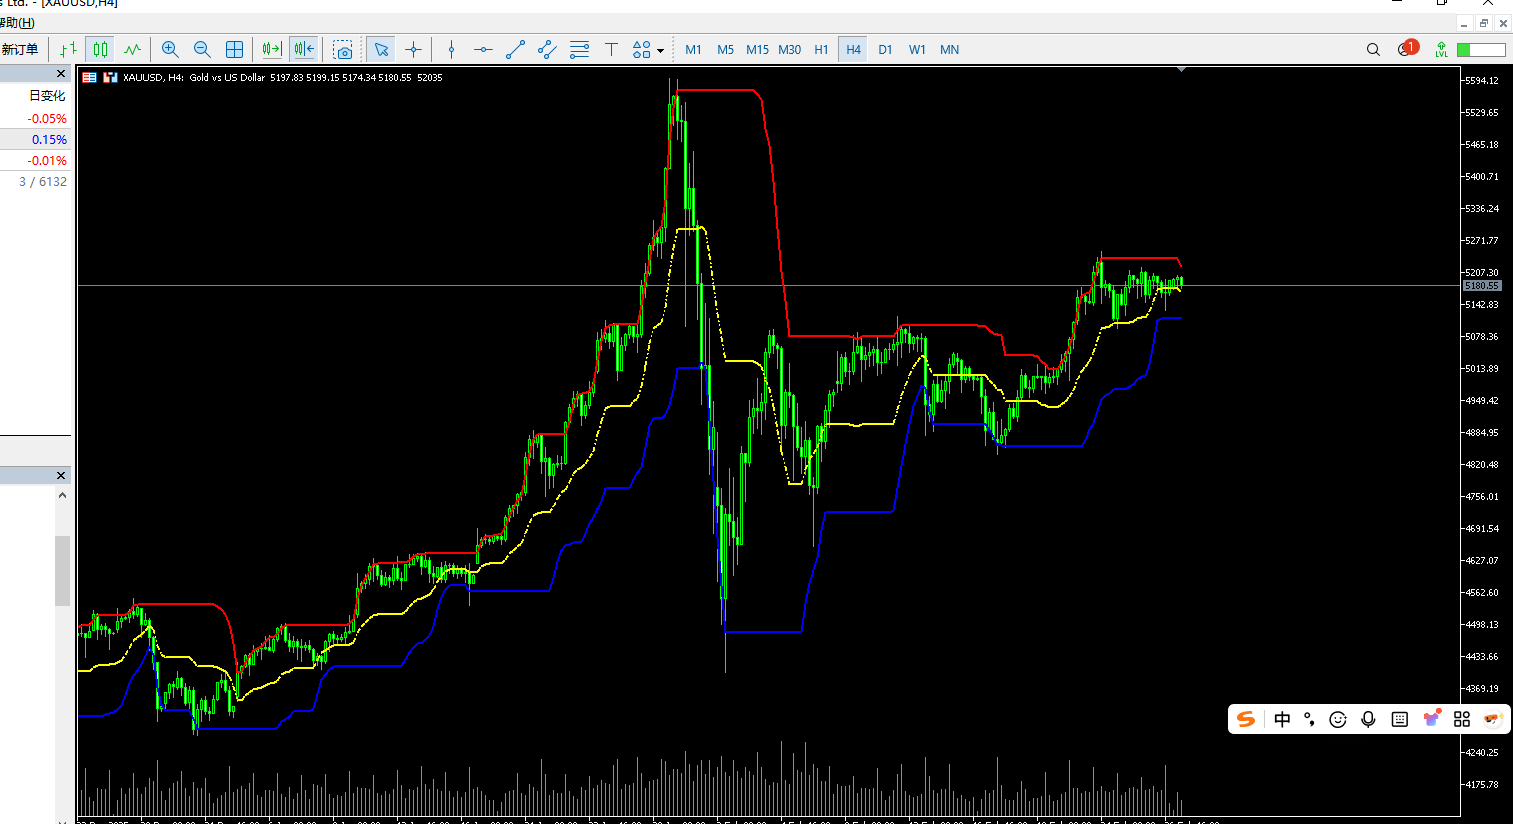Click the chart depth icon beside XAUUSD
Image resolution: width=1513 pixels, height=824 pixels.
[x=110, y=77]
